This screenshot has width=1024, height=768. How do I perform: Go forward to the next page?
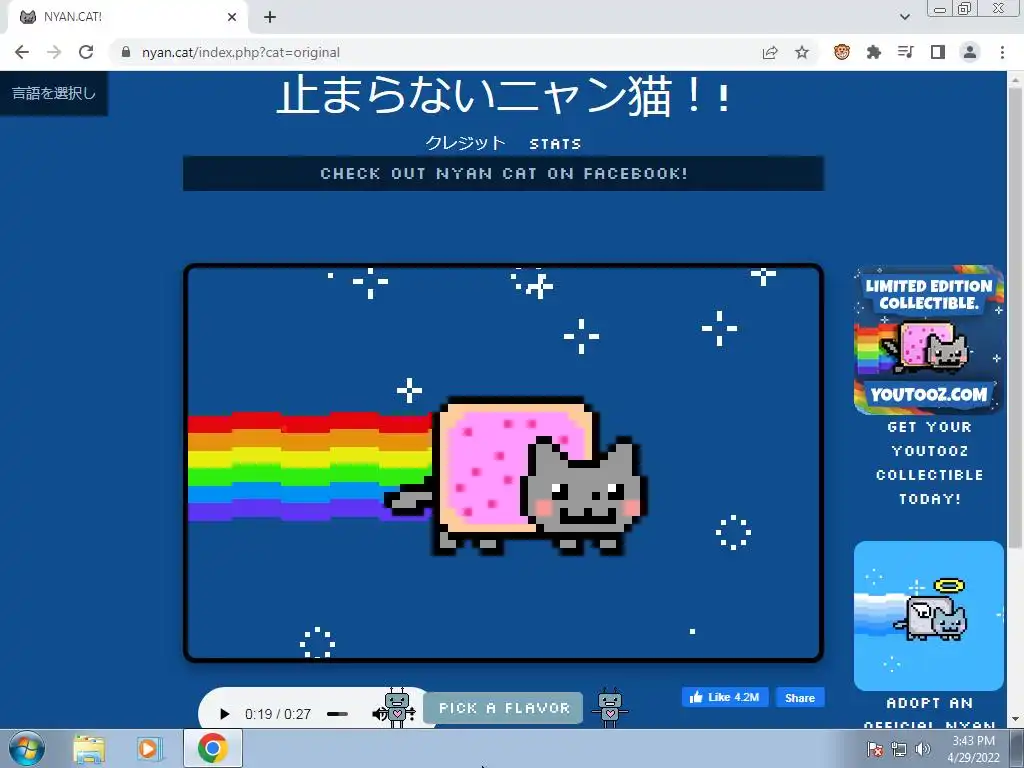pyautogui.click(x=54, y=52)
